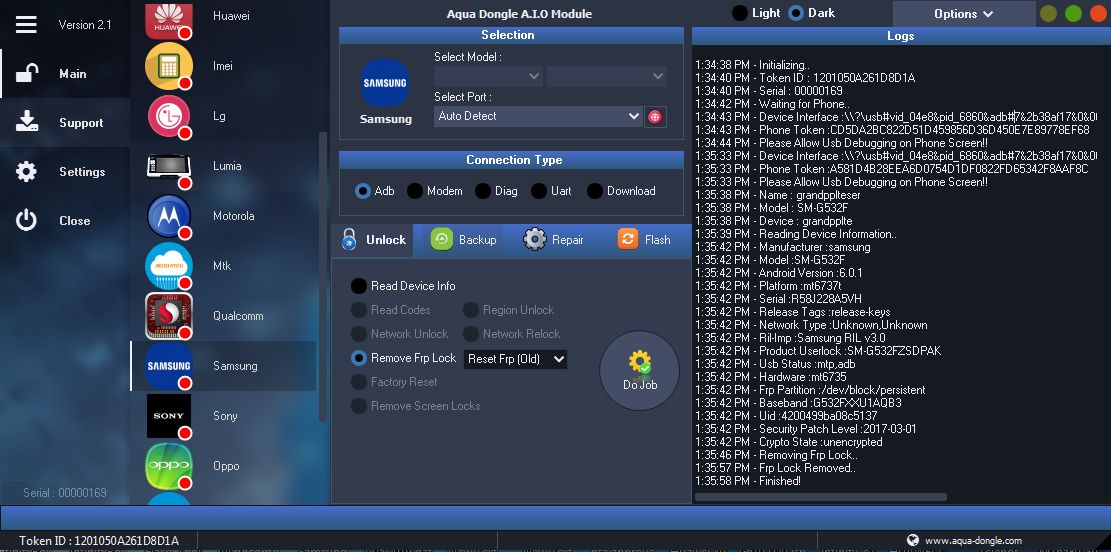Select the Huawei brand icon
1111x552 pixels.
[x=168, y=18]
